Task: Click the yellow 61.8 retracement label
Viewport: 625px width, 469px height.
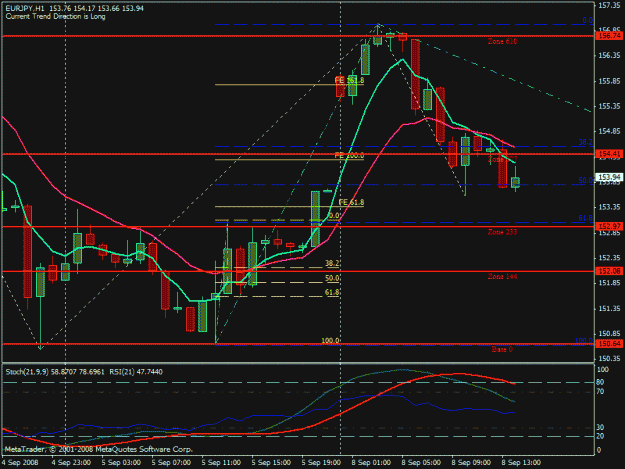Action: pyautogui.click(x=332, y=292)
